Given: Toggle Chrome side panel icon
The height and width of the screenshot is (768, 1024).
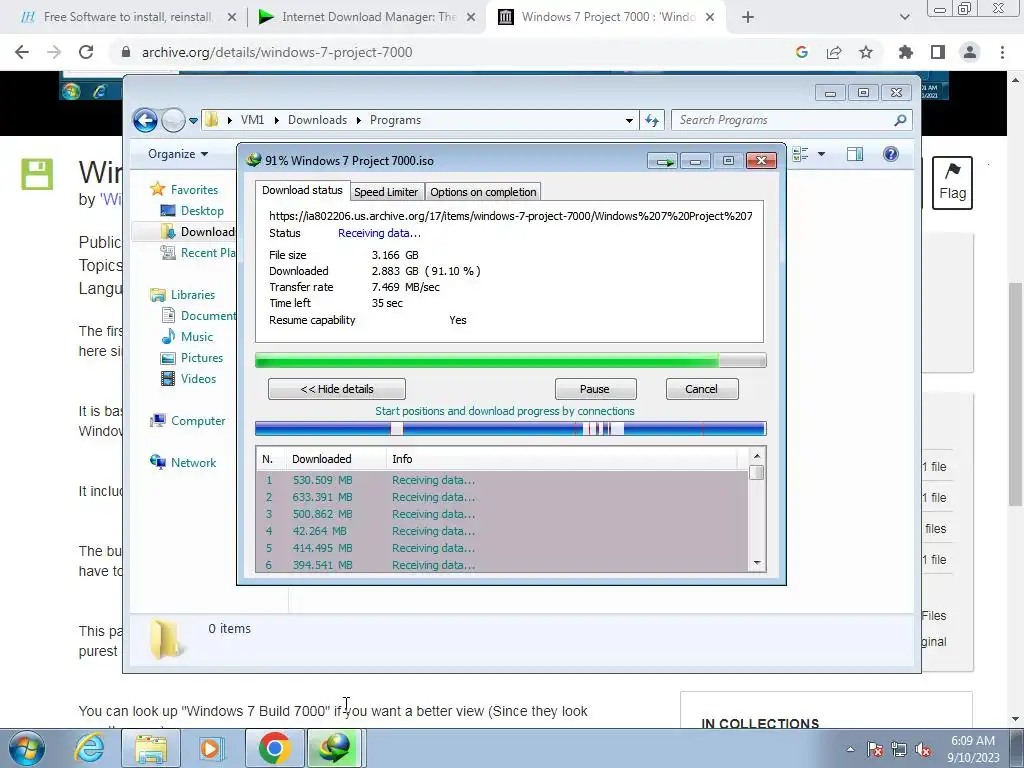Looking at the screenshot, I should pyautogui.click(x=938, y=52).
